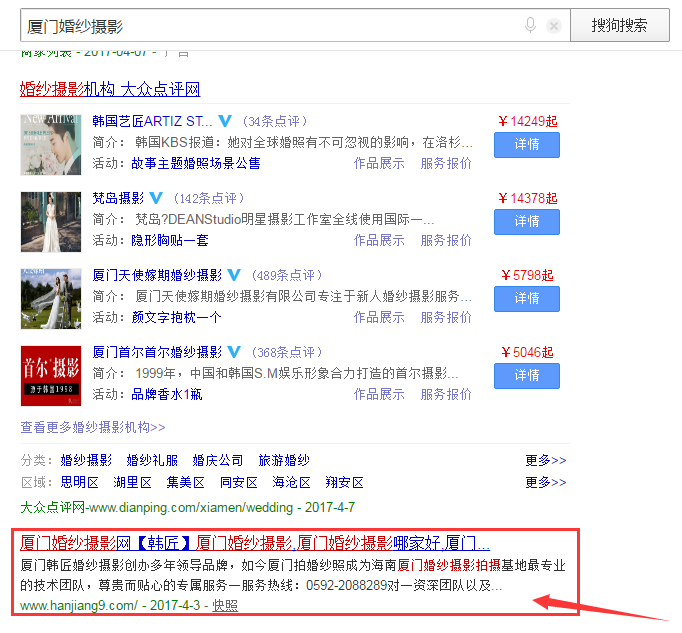Select the 集美区 district link
The image size is (682, 633).
coord(185,482)
